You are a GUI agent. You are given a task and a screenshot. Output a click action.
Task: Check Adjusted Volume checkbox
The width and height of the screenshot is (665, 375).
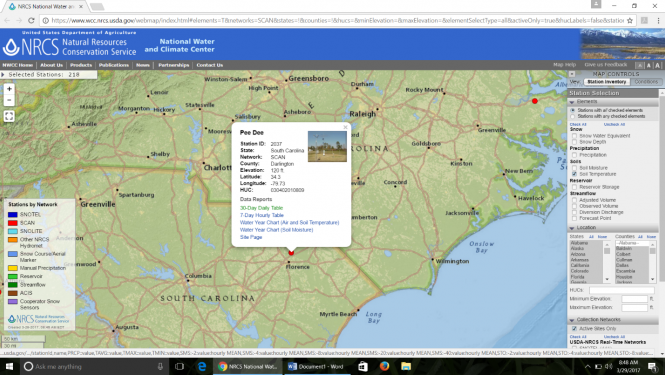[574, 200]
